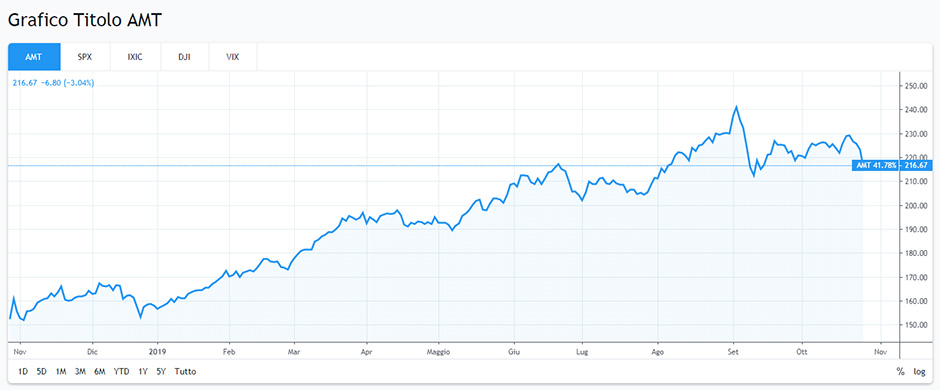Click the Mar time axis label
Image resolution: width=940 pixels, height=390 pixels.
pos(293,352)
